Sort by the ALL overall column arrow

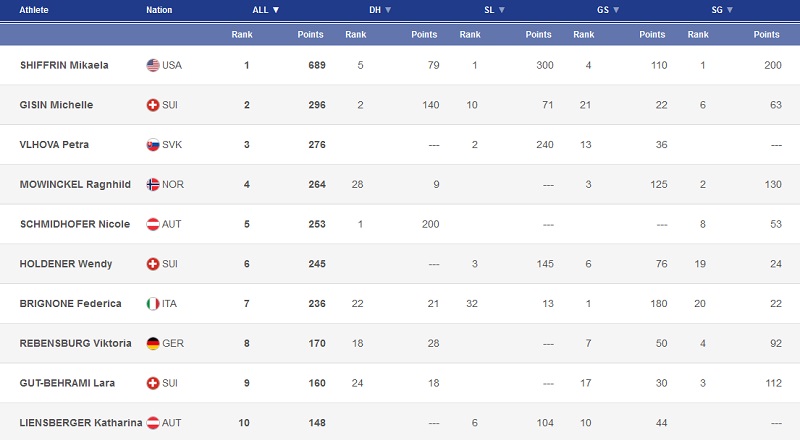[x=276, y=10]
